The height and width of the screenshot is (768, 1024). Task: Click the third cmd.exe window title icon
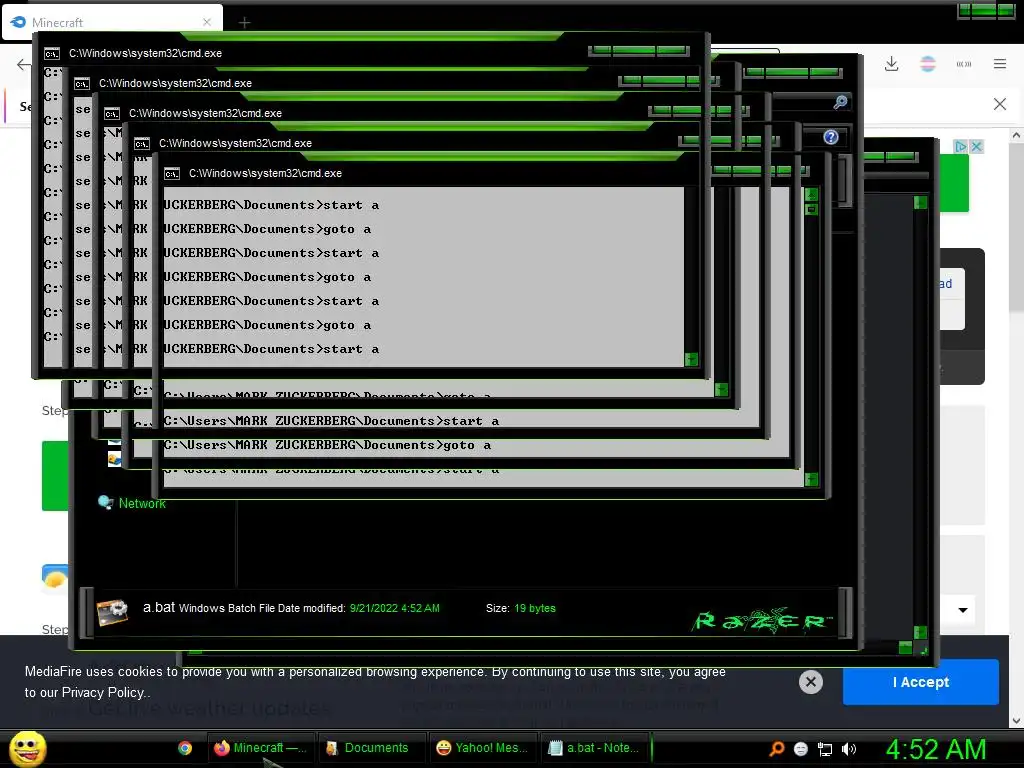point(112,114)
